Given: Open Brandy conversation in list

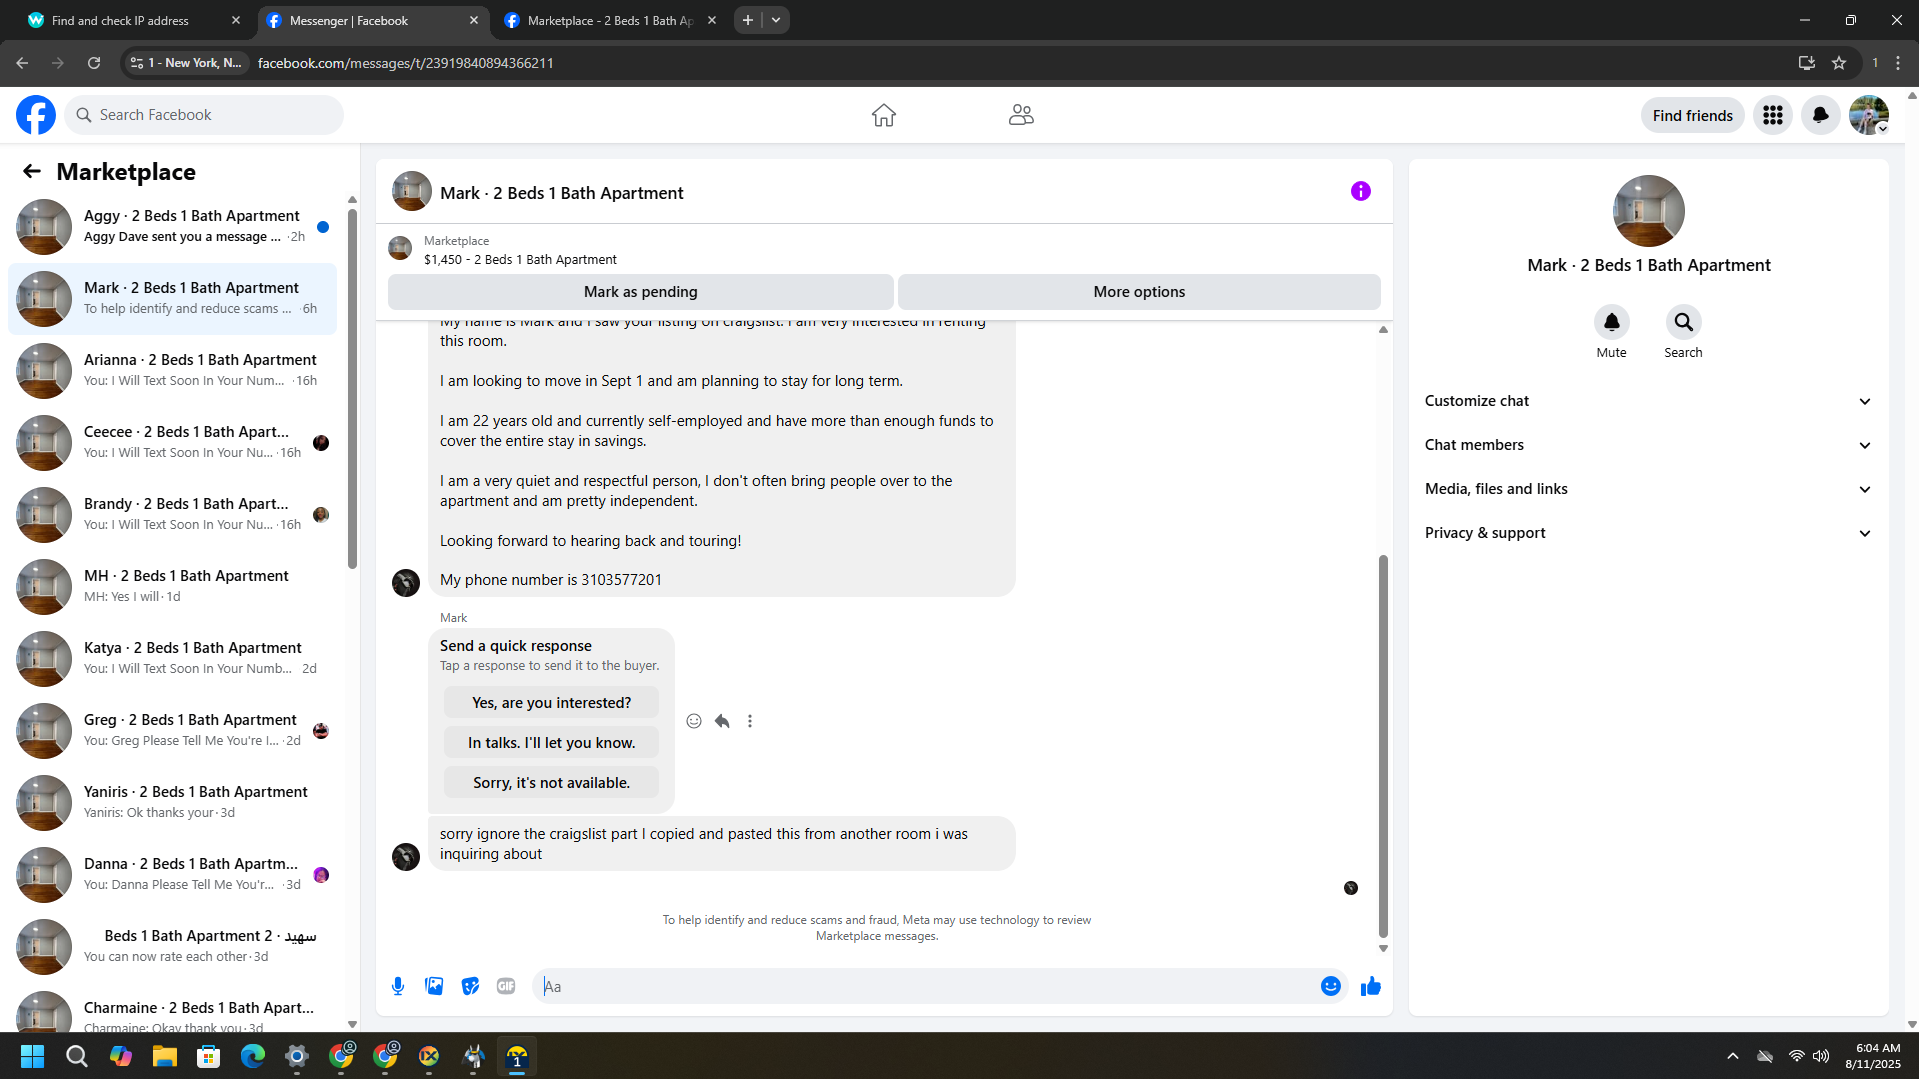Looking at the screenshot, I should (x=172, y=515).
